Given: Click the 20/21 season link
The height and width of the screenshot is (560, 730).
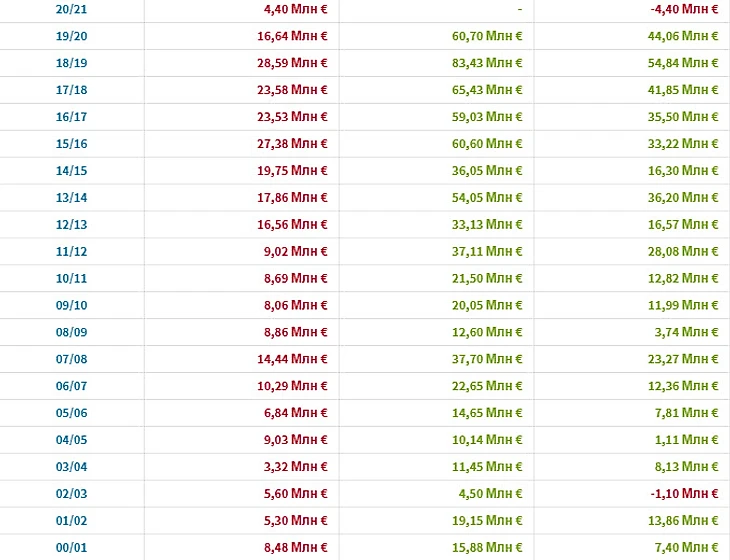Looking at the screenshot, I should [x=70, y=9].
